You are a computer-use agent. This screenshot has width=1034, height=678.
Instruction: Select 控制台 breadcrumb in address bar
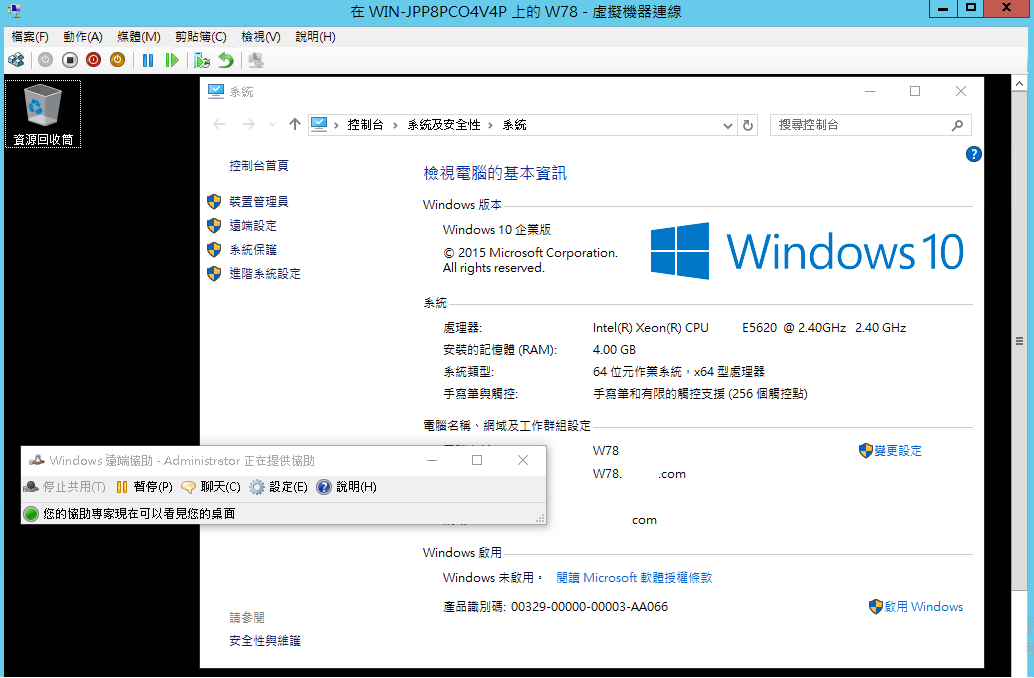click(365, 125)
